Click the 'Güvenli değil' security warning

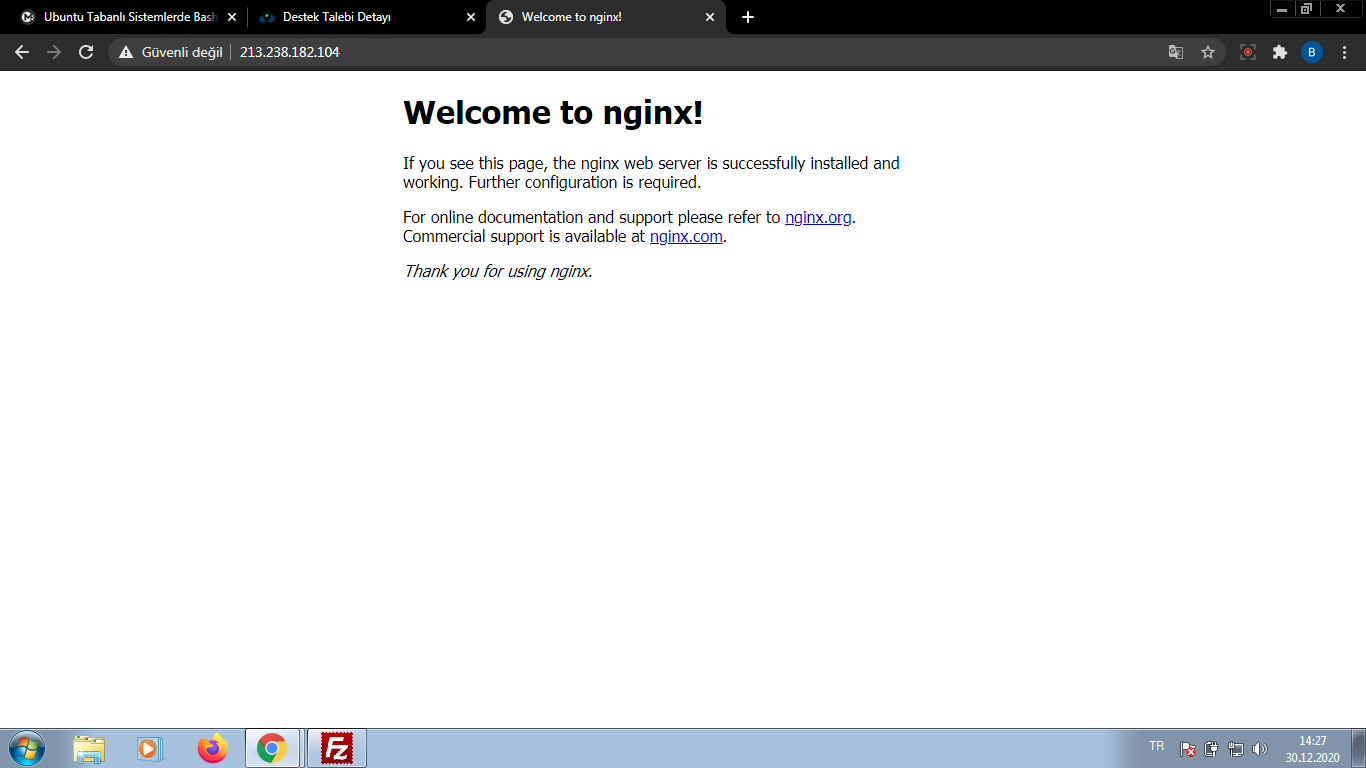pyautogui.click(x=171, y=52)
